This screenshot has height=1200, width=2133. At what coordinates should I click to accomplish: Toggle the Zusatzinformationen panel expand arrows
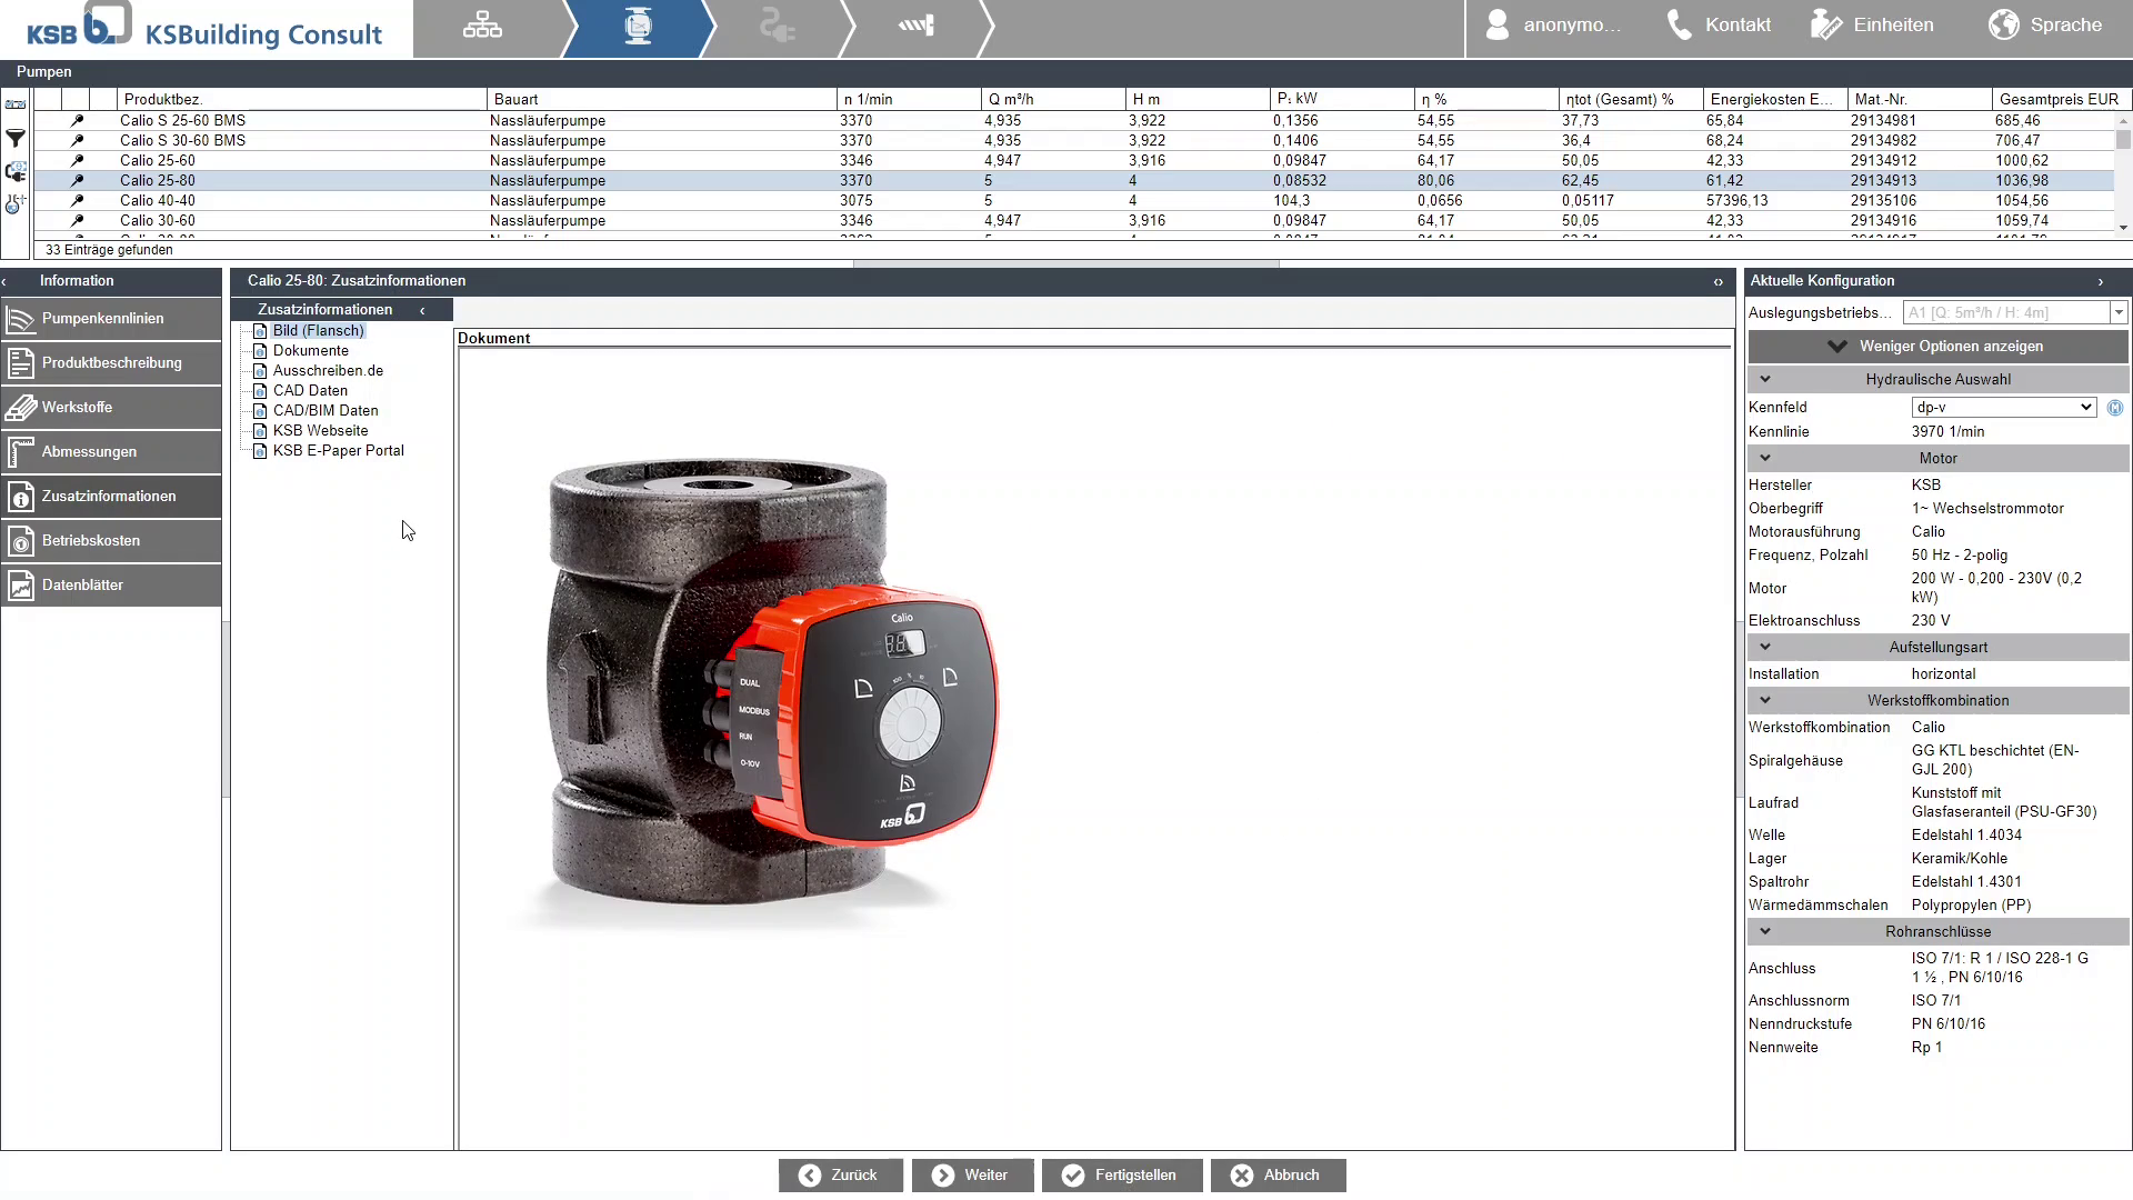click(x=1718, y=282)
